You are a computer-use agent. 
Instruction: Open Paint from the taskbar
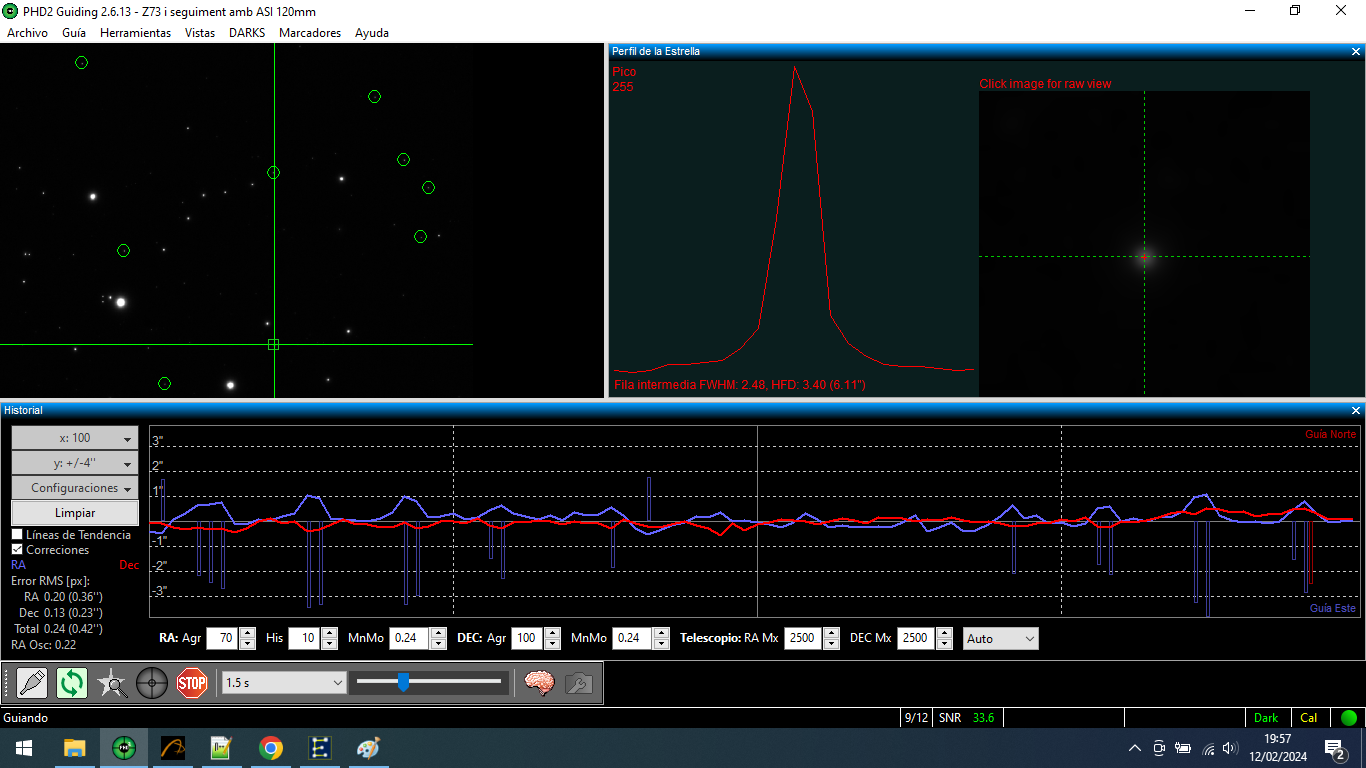click(369, 748)
